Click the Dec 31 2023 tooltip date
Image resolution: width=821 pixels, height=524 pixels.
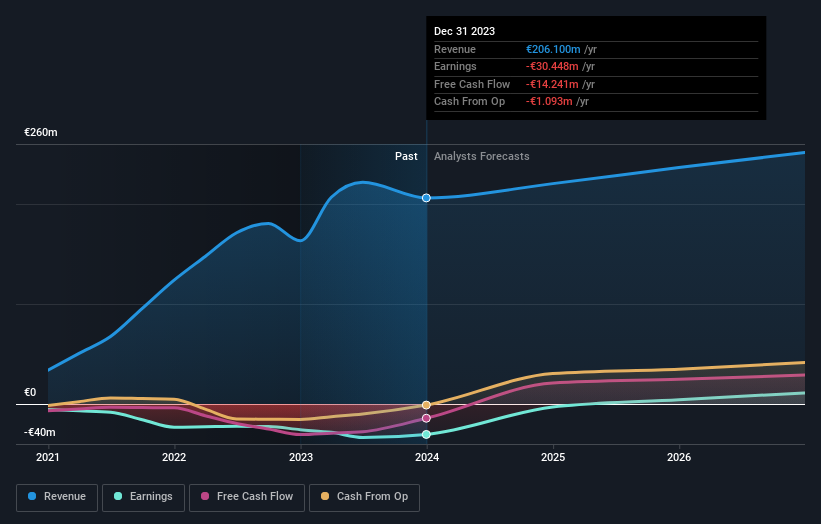coord(464,31)
